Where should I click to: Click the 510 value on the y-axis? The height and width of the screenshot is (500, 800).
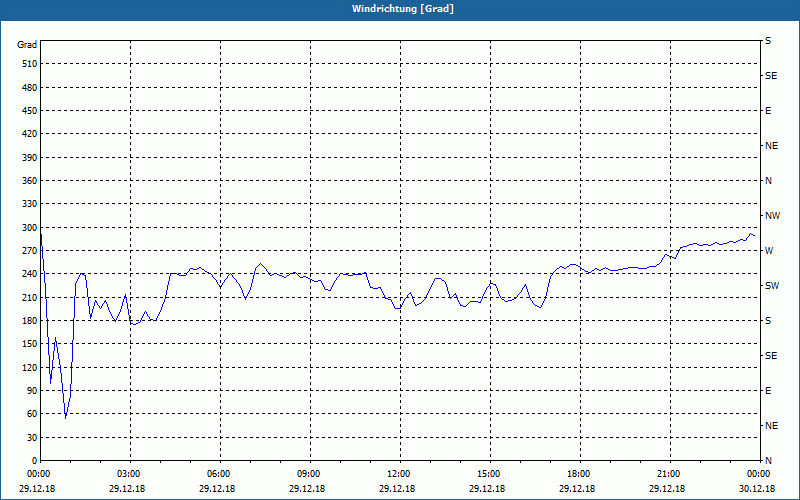(29, 64)
